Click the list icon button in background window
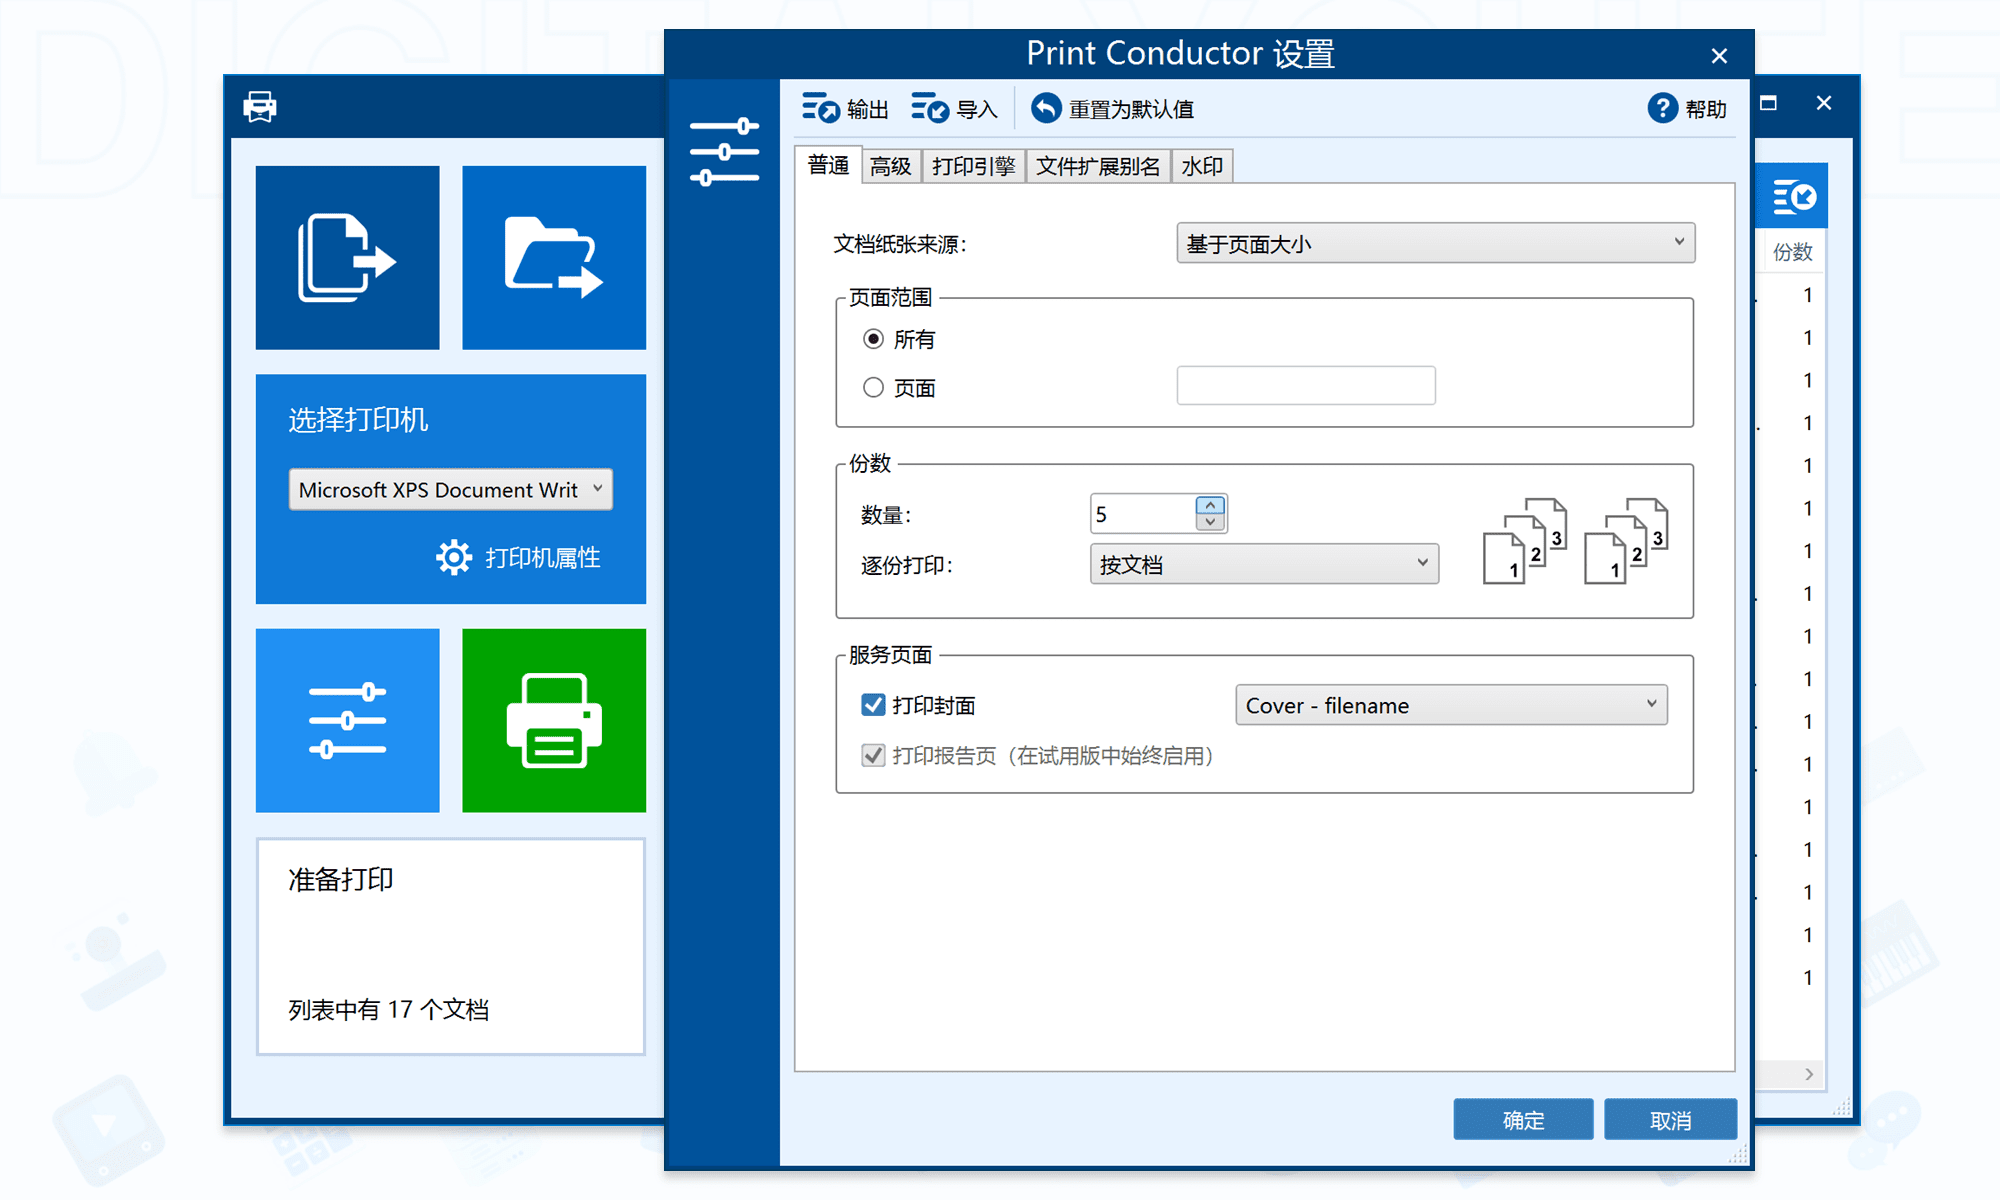 (1794, 197)
